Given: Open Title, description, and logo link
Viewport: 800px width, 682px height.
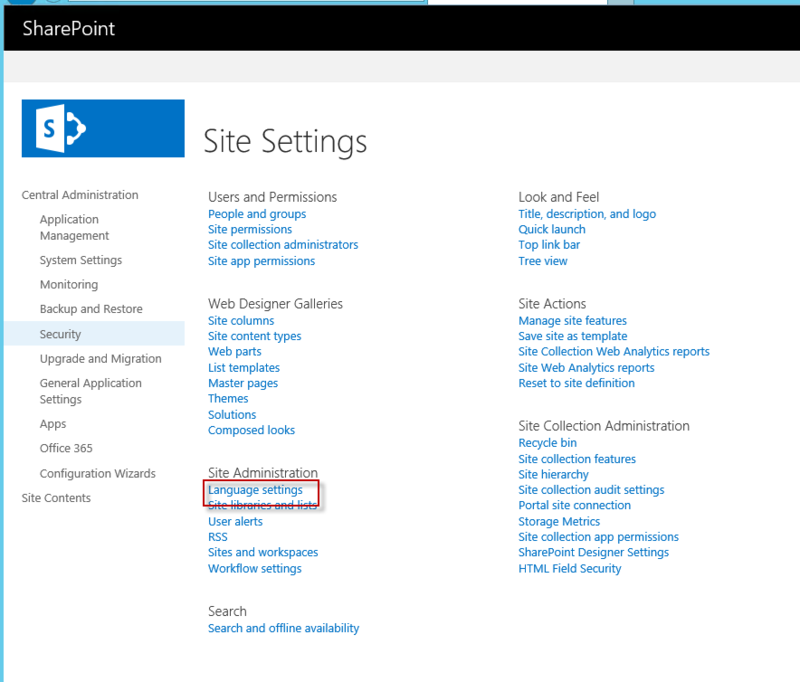Looking at the screenshot, I should 587,214.
